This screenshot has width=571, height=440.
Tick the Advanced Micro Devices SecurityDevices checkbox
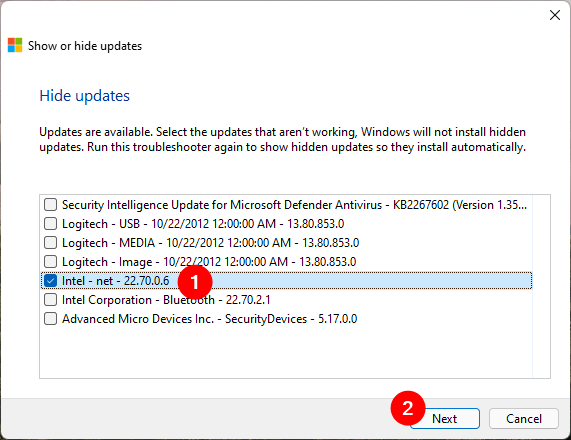tap(50, 319)
